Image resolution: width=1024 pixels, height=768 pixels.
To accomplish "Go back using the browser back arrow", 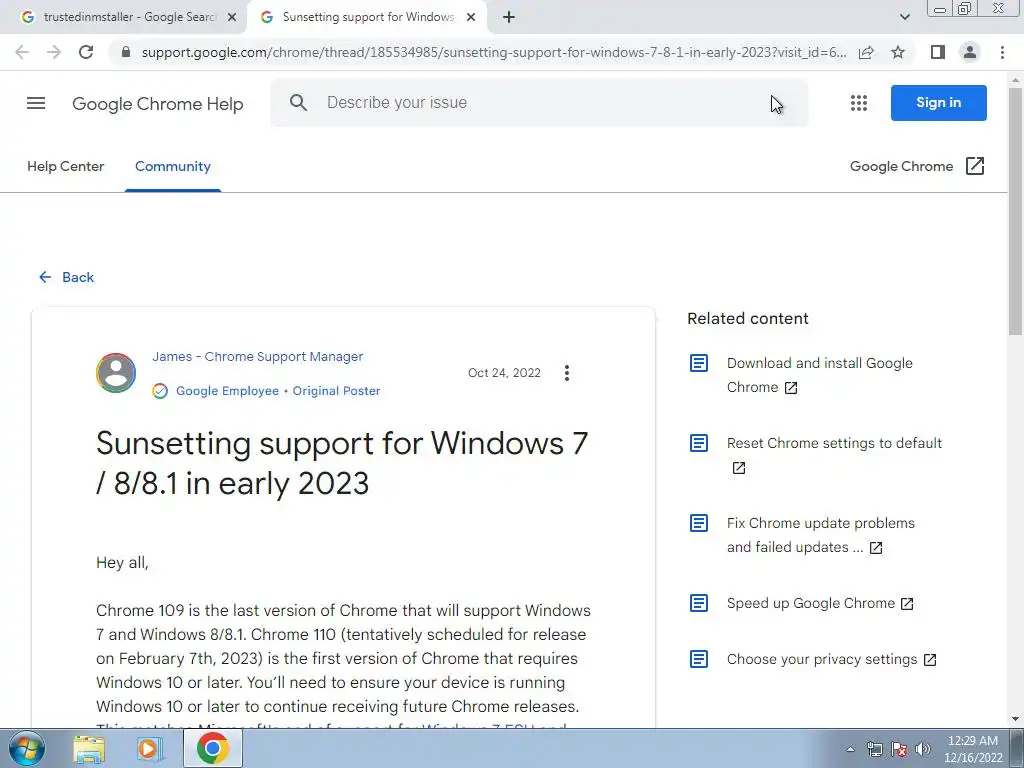I will tap(22, 52).
